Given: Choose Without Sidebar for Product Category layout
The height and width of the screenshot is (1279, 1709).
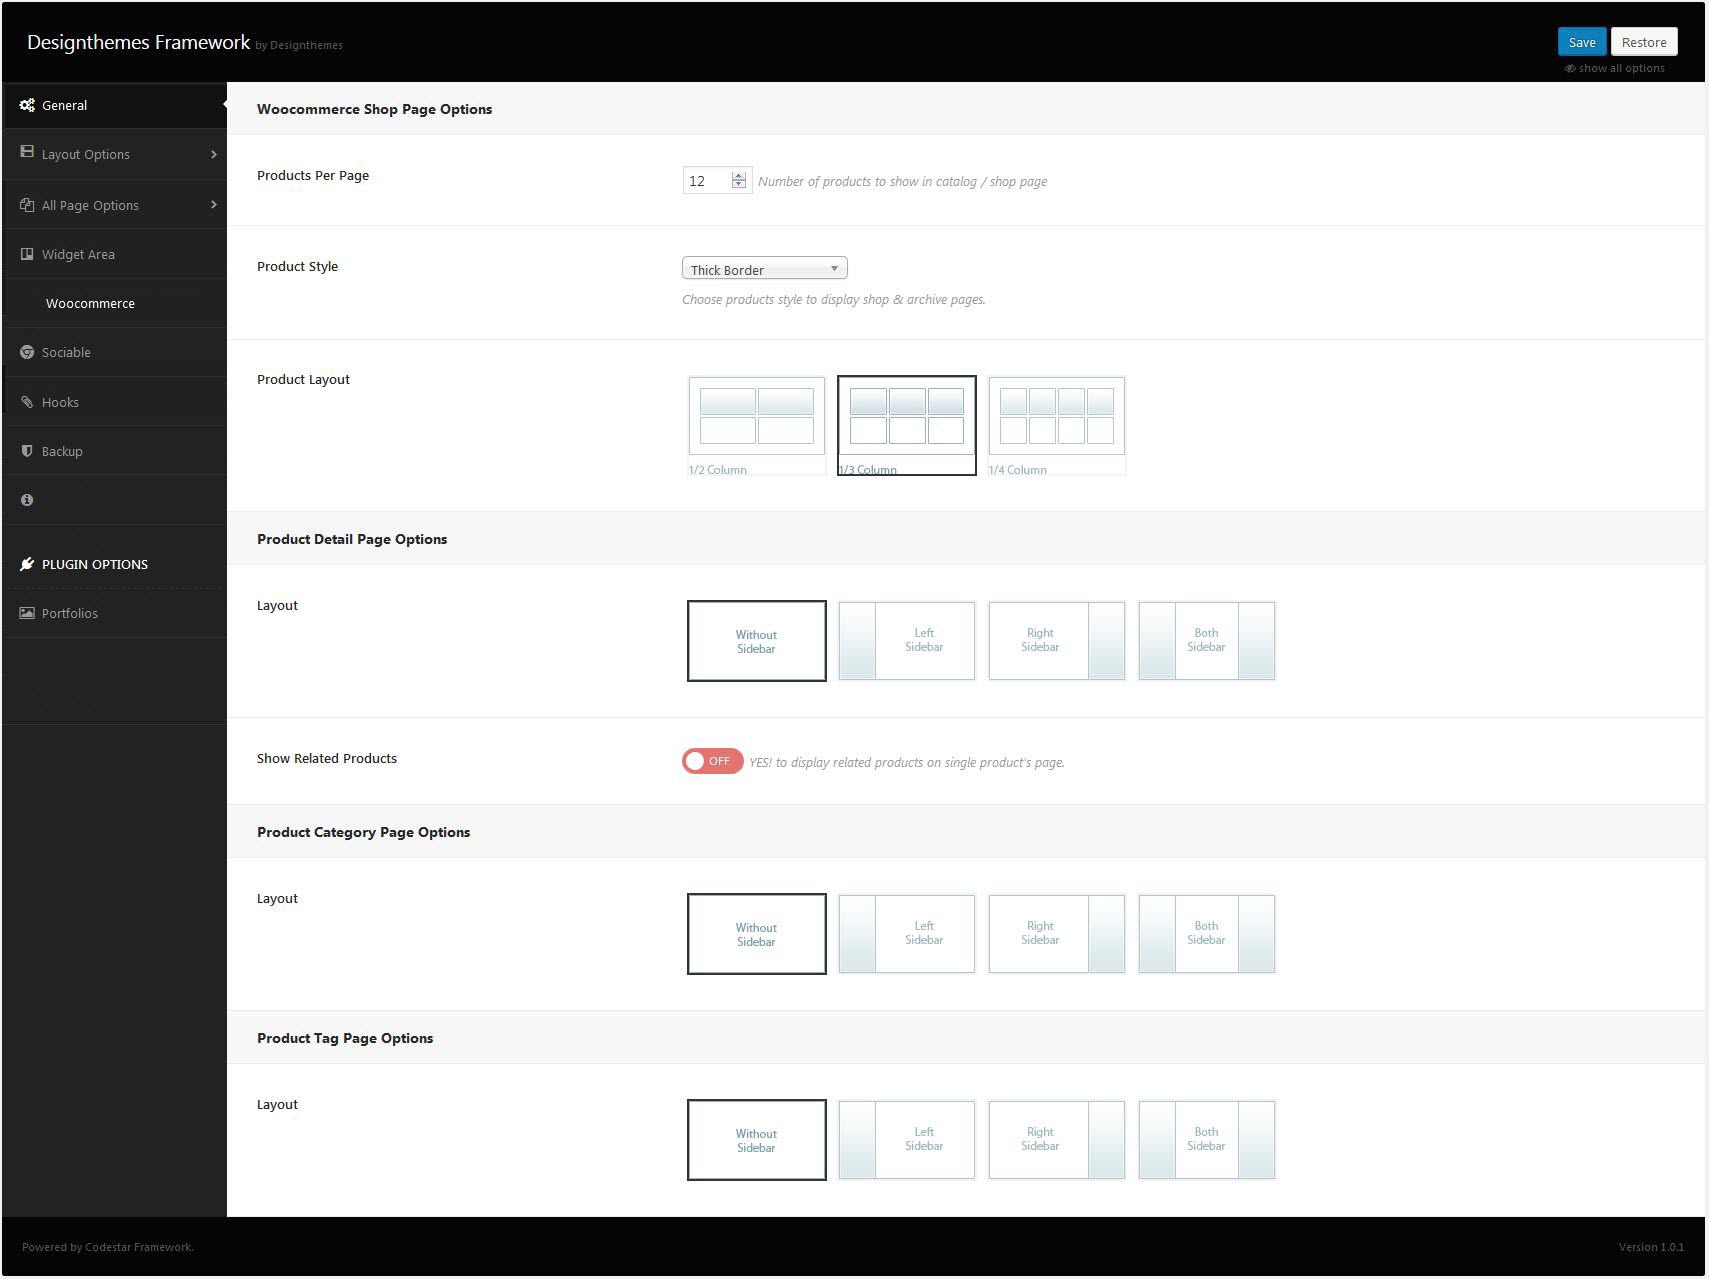Looking at the screenshot, I should (x=757, y=934).
